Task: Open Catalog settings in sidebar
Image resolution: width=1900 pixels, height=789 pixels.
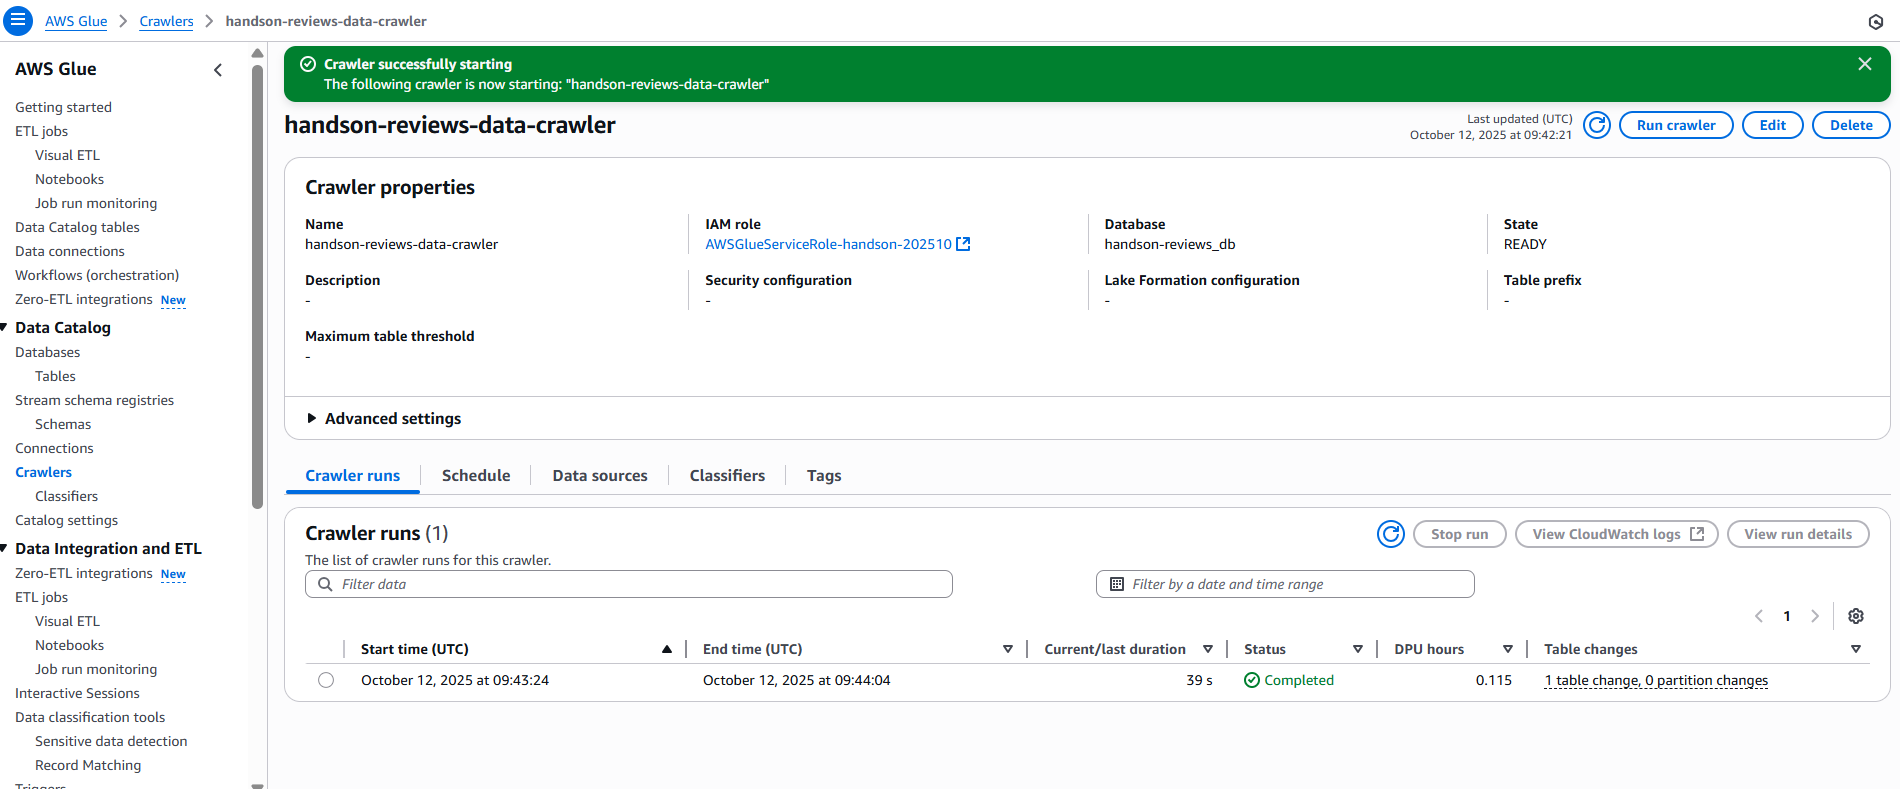Action: tap(66, 520)
